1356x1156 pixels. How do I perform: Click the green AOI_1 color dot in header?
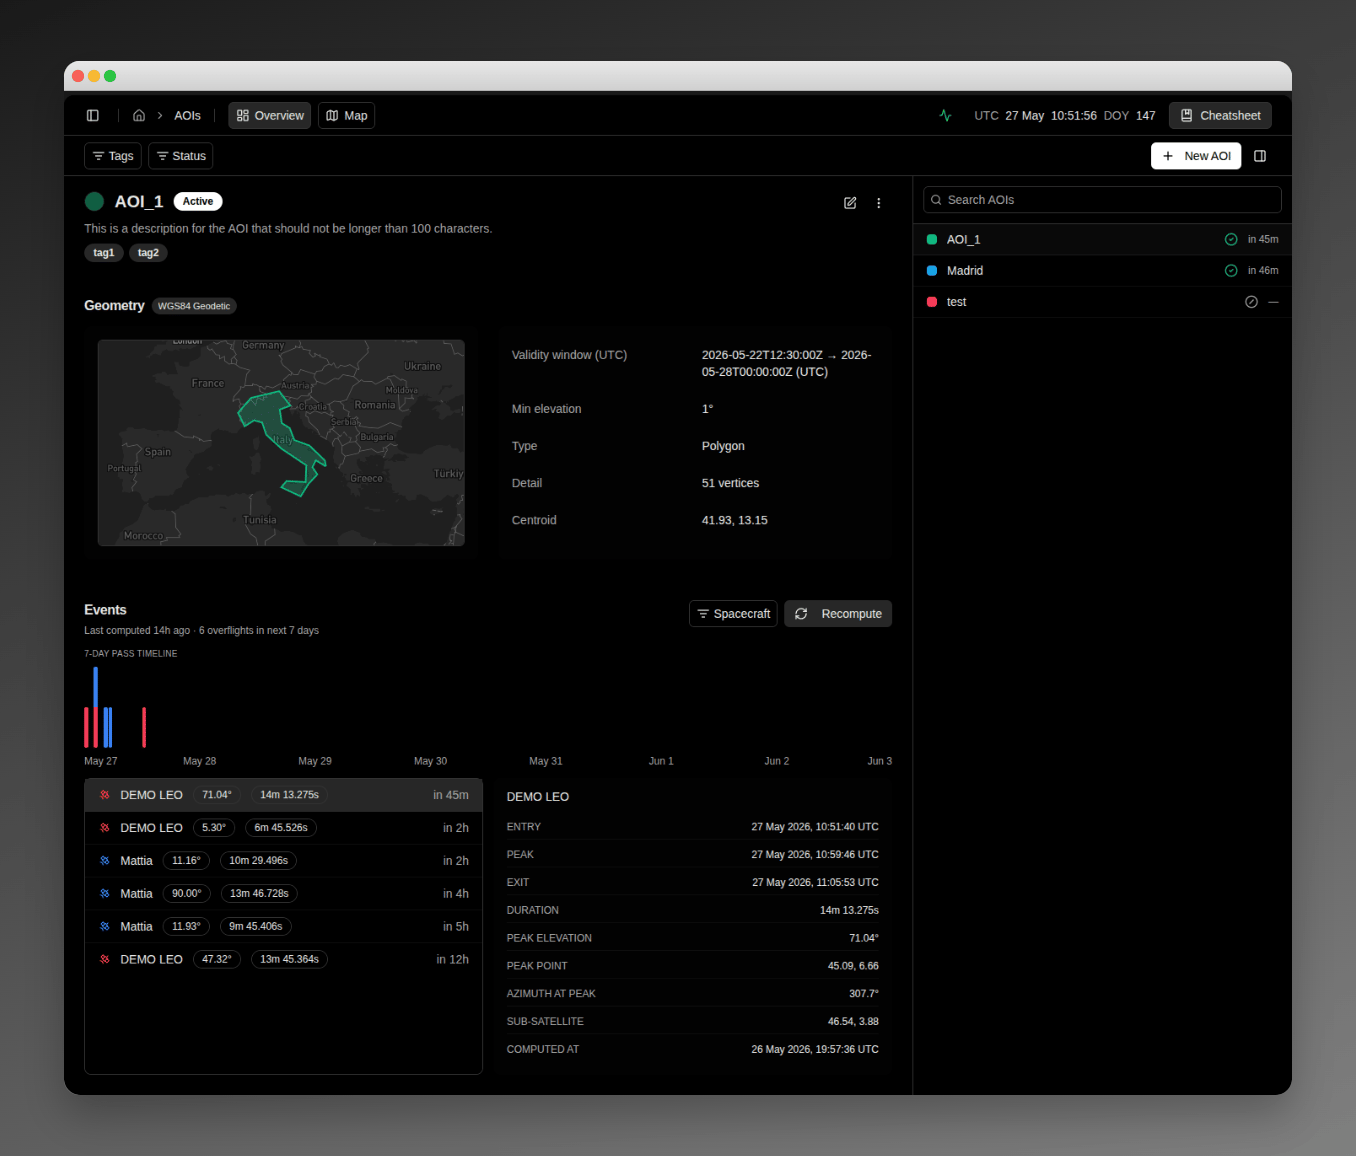point(95,202)
